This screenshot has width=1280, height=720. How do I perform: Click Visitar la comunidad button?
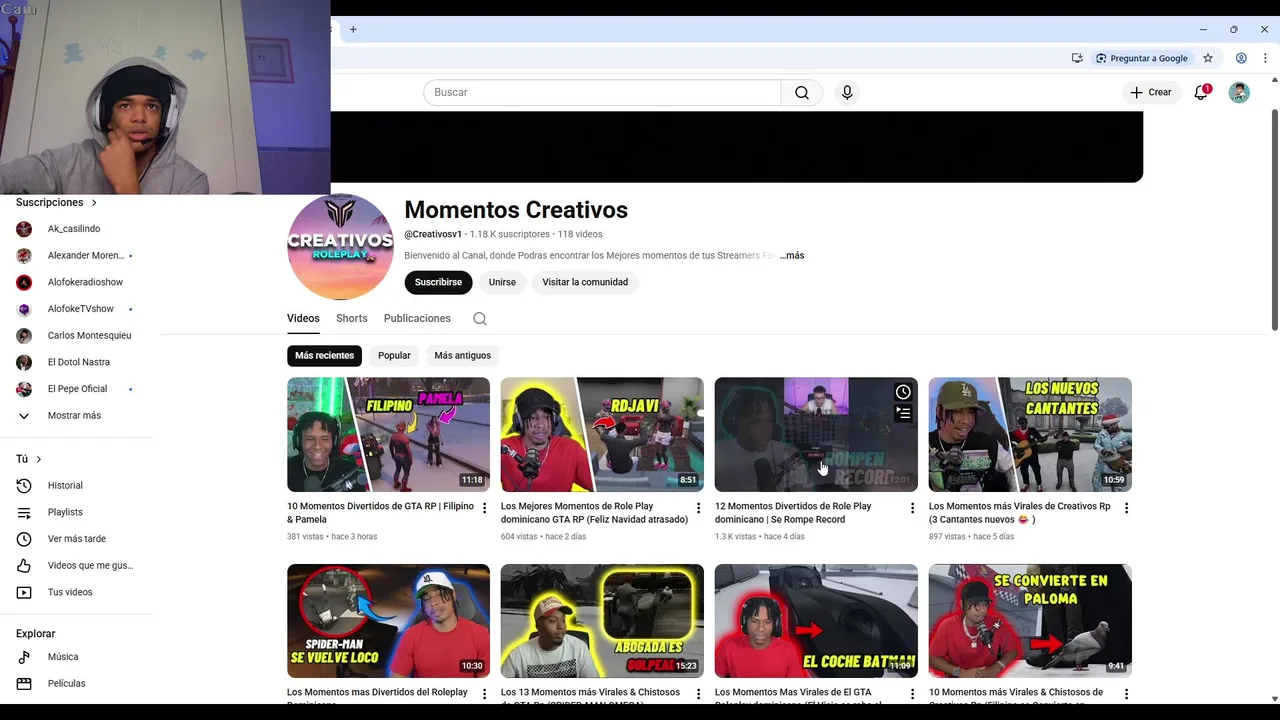coord(585,282)
